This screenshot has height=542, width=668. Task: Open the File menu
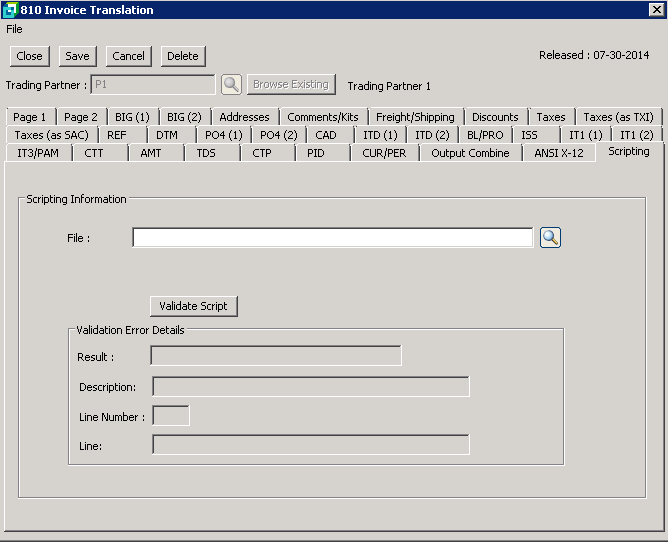click(x=14, y=29)
